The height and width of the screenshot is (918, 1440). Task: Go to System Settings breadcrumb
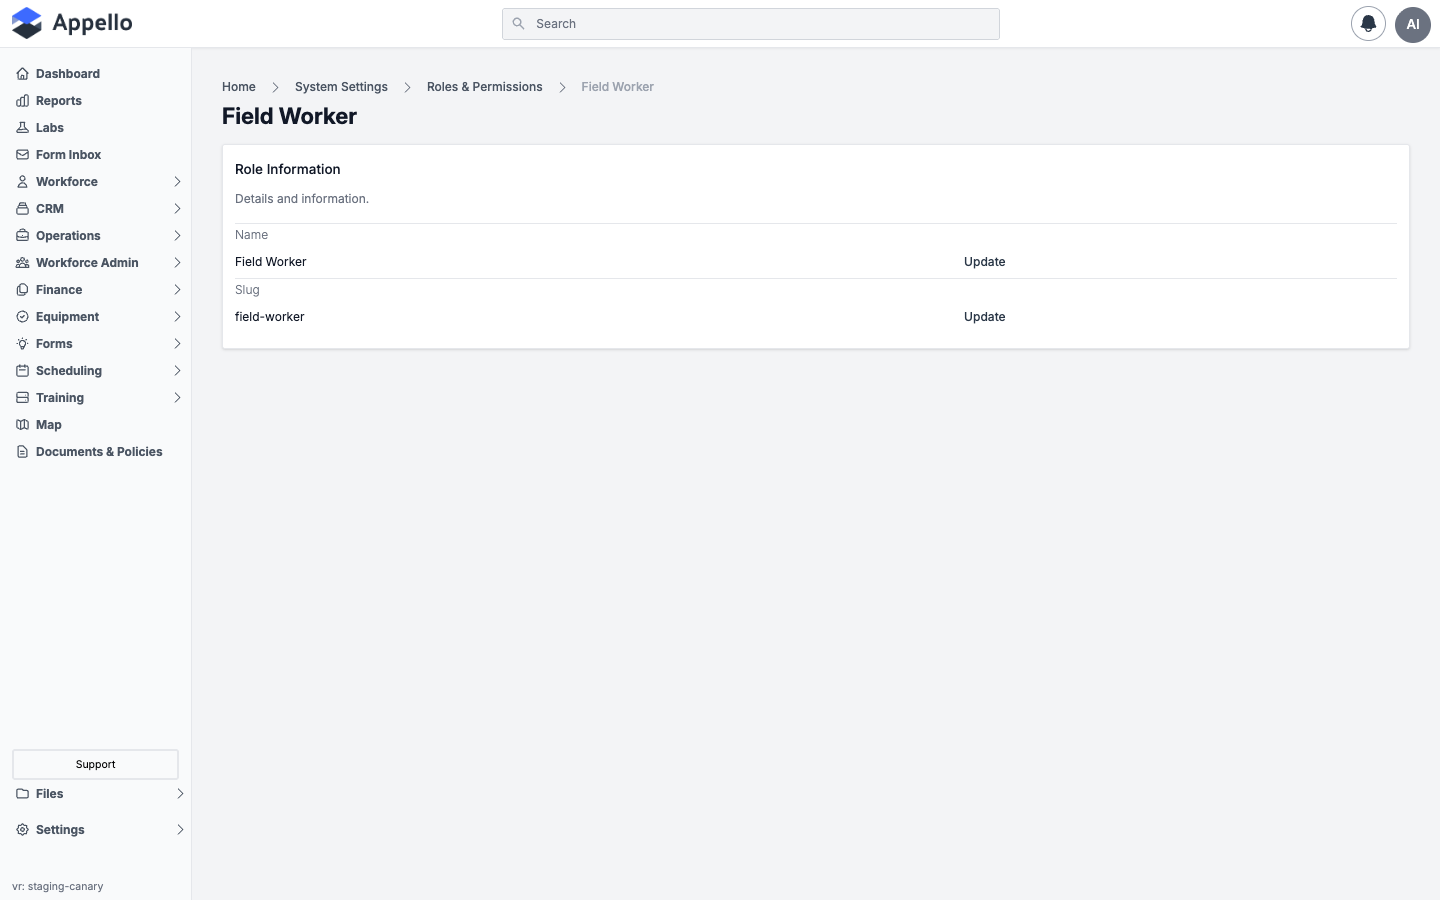(x=341, y=87)
